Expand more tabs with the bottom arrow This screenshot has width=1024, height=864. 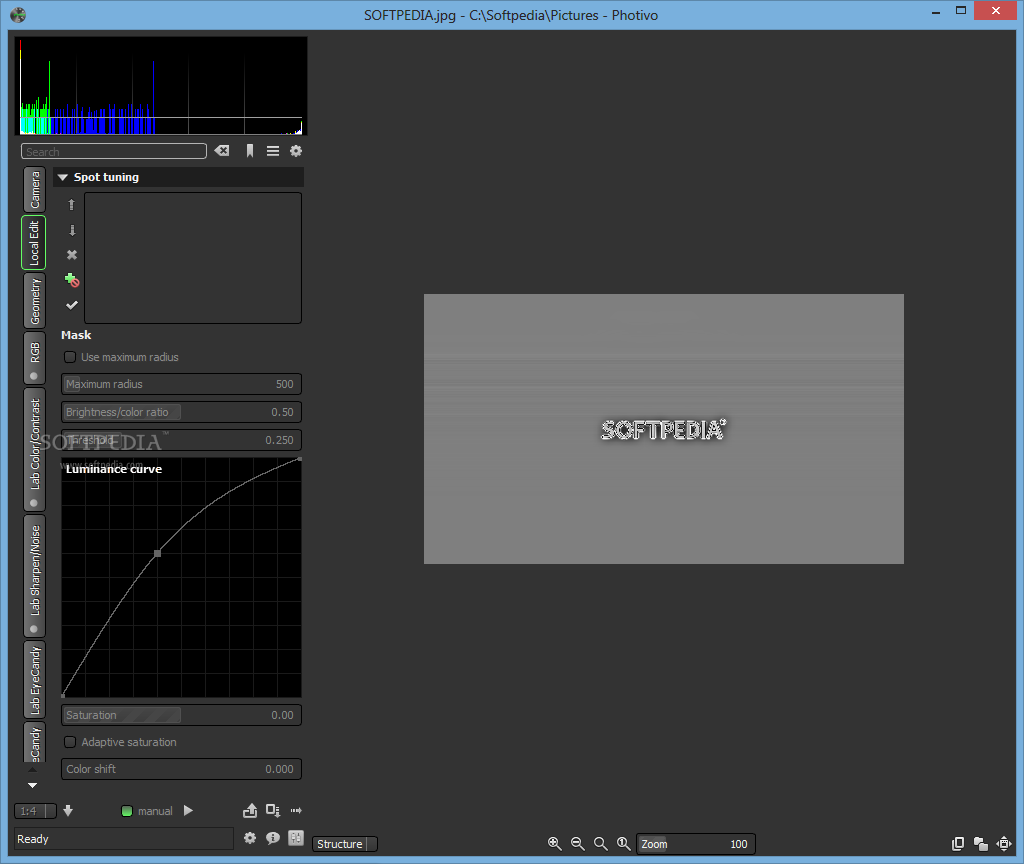pyautogui.click(x=32, y=785)
